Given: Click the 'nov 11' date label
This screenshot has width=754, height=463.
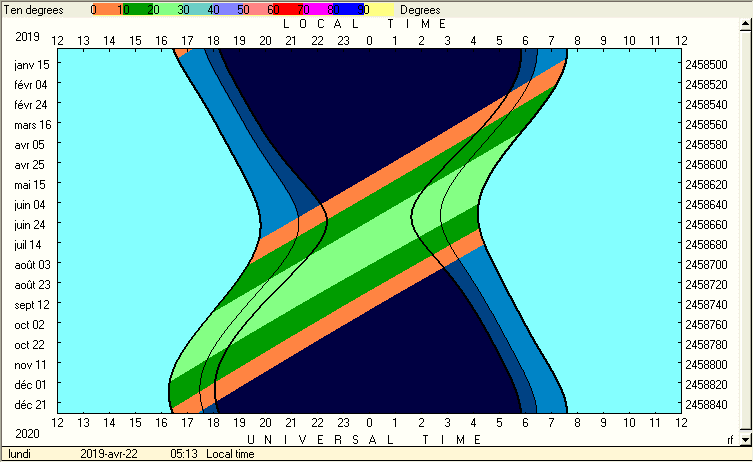Looking at the screenshot, I should (30, 365).
